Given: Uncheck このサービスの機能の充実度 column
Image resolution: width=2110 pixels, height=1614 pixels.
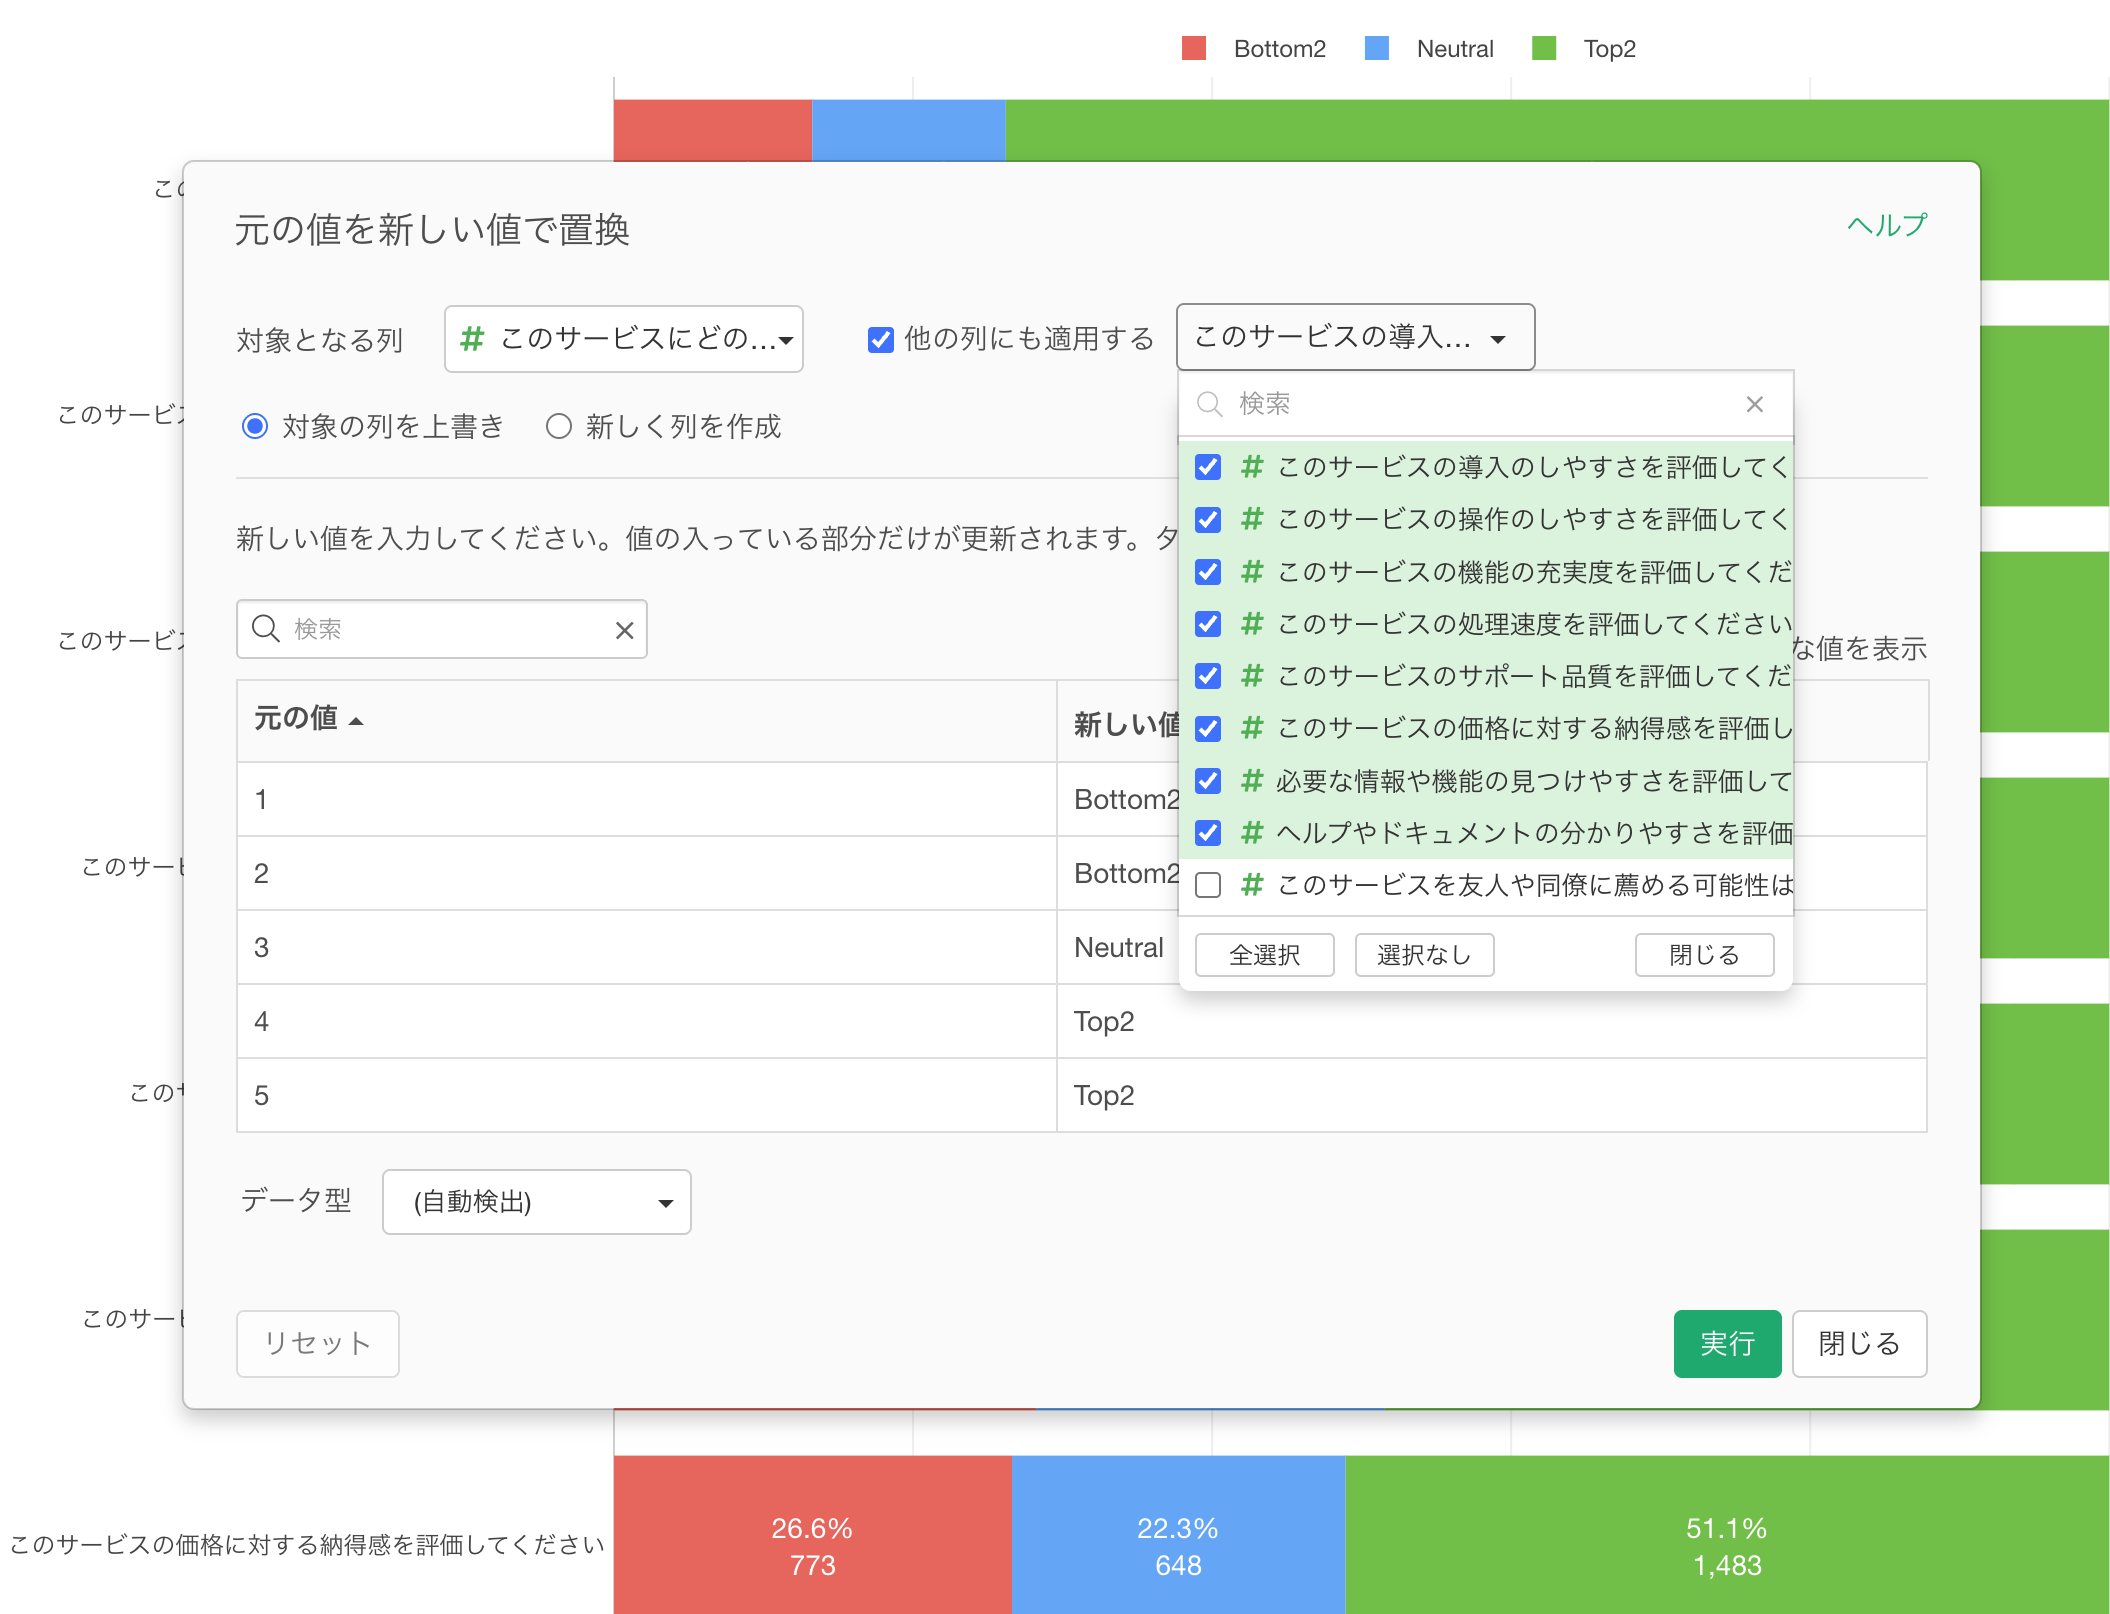Looking at the screenshot, I should click(1208, 572).
